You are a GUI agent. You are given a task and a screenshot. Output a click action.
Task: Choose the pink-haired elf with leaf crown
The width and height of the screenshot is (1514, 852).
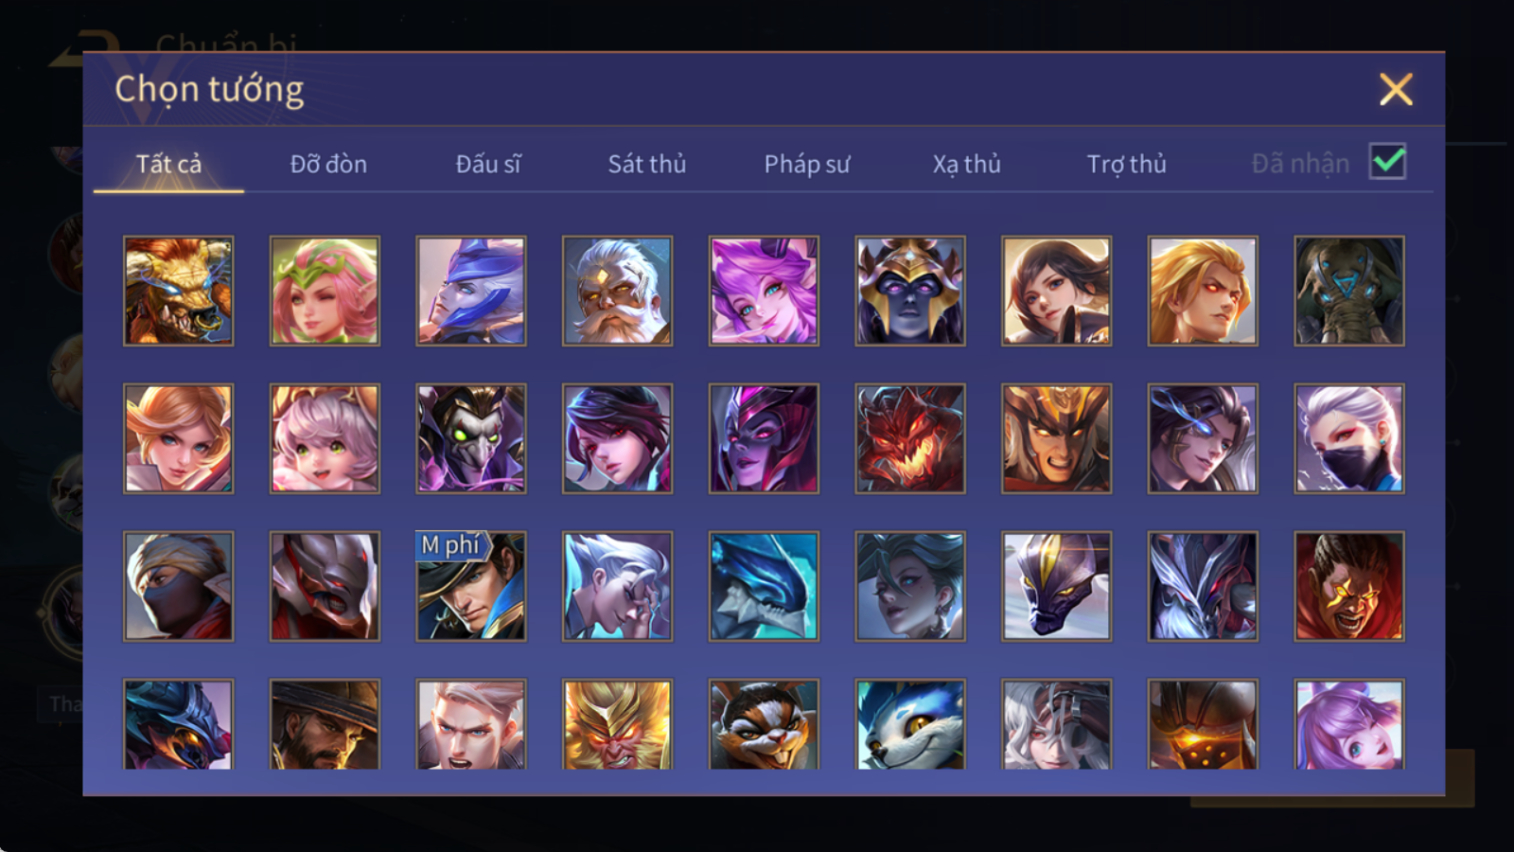pos(325,291)
